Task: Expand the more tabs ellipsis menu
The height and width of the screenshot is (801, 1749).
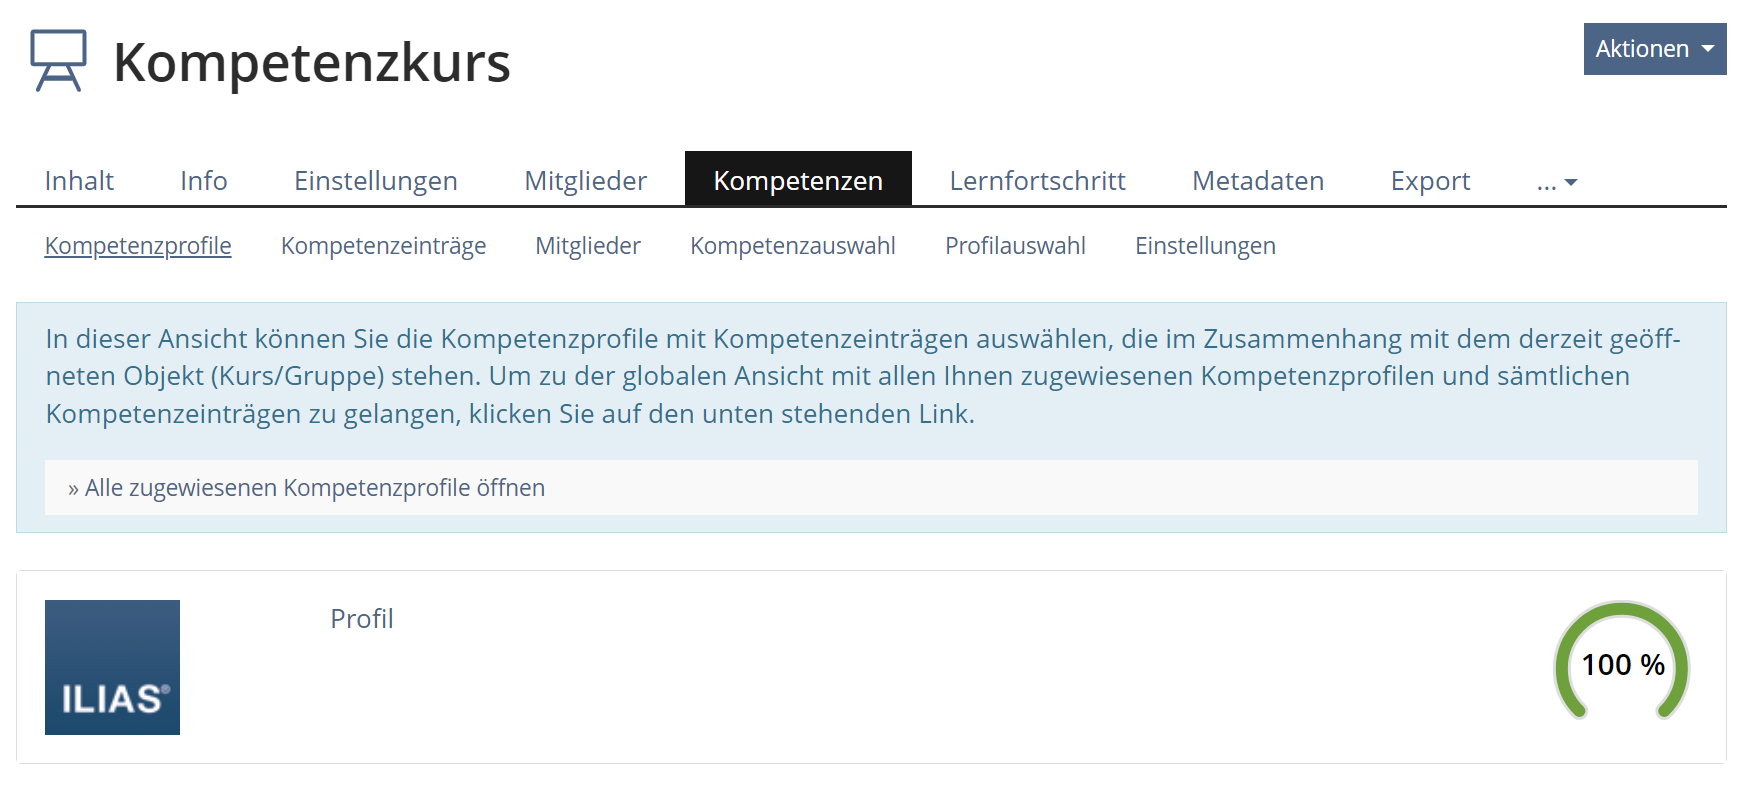Action: tap(1556, 181)
